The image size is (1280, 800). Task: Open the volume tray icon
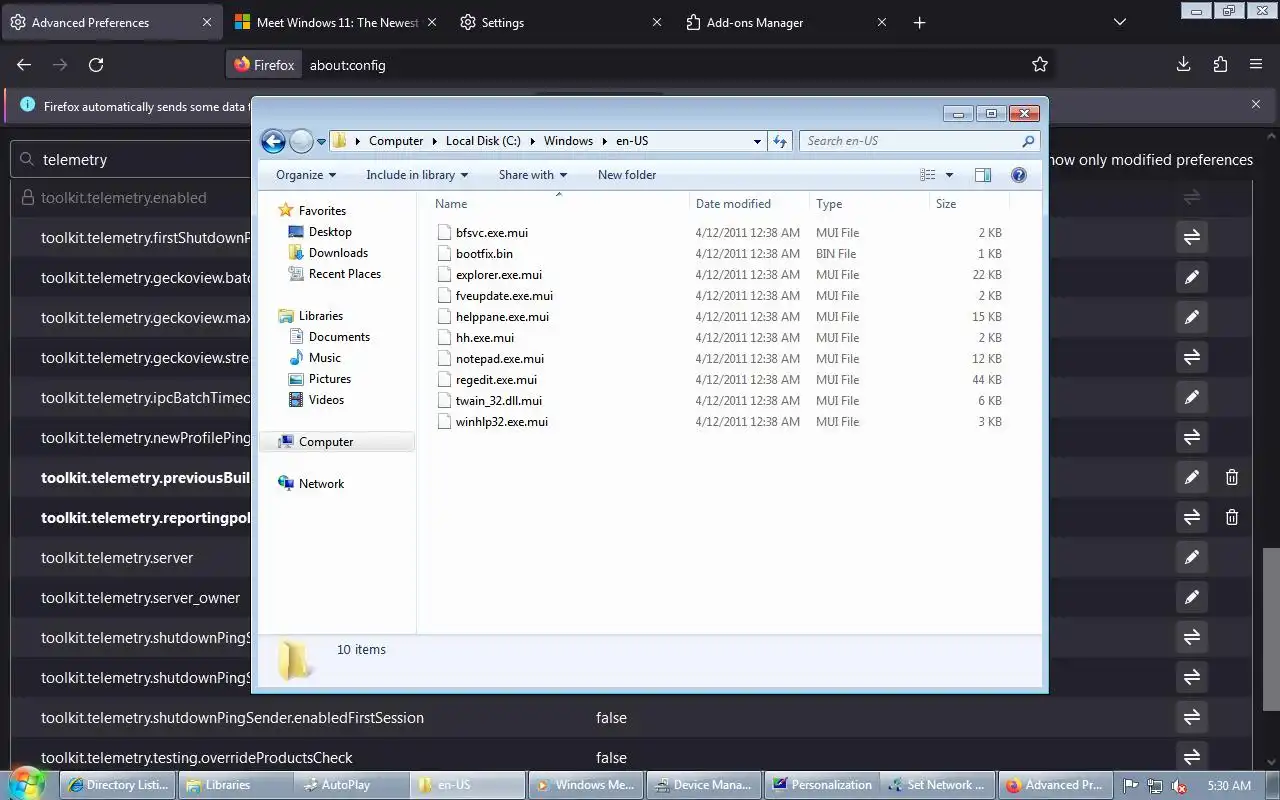[1179, 786]
